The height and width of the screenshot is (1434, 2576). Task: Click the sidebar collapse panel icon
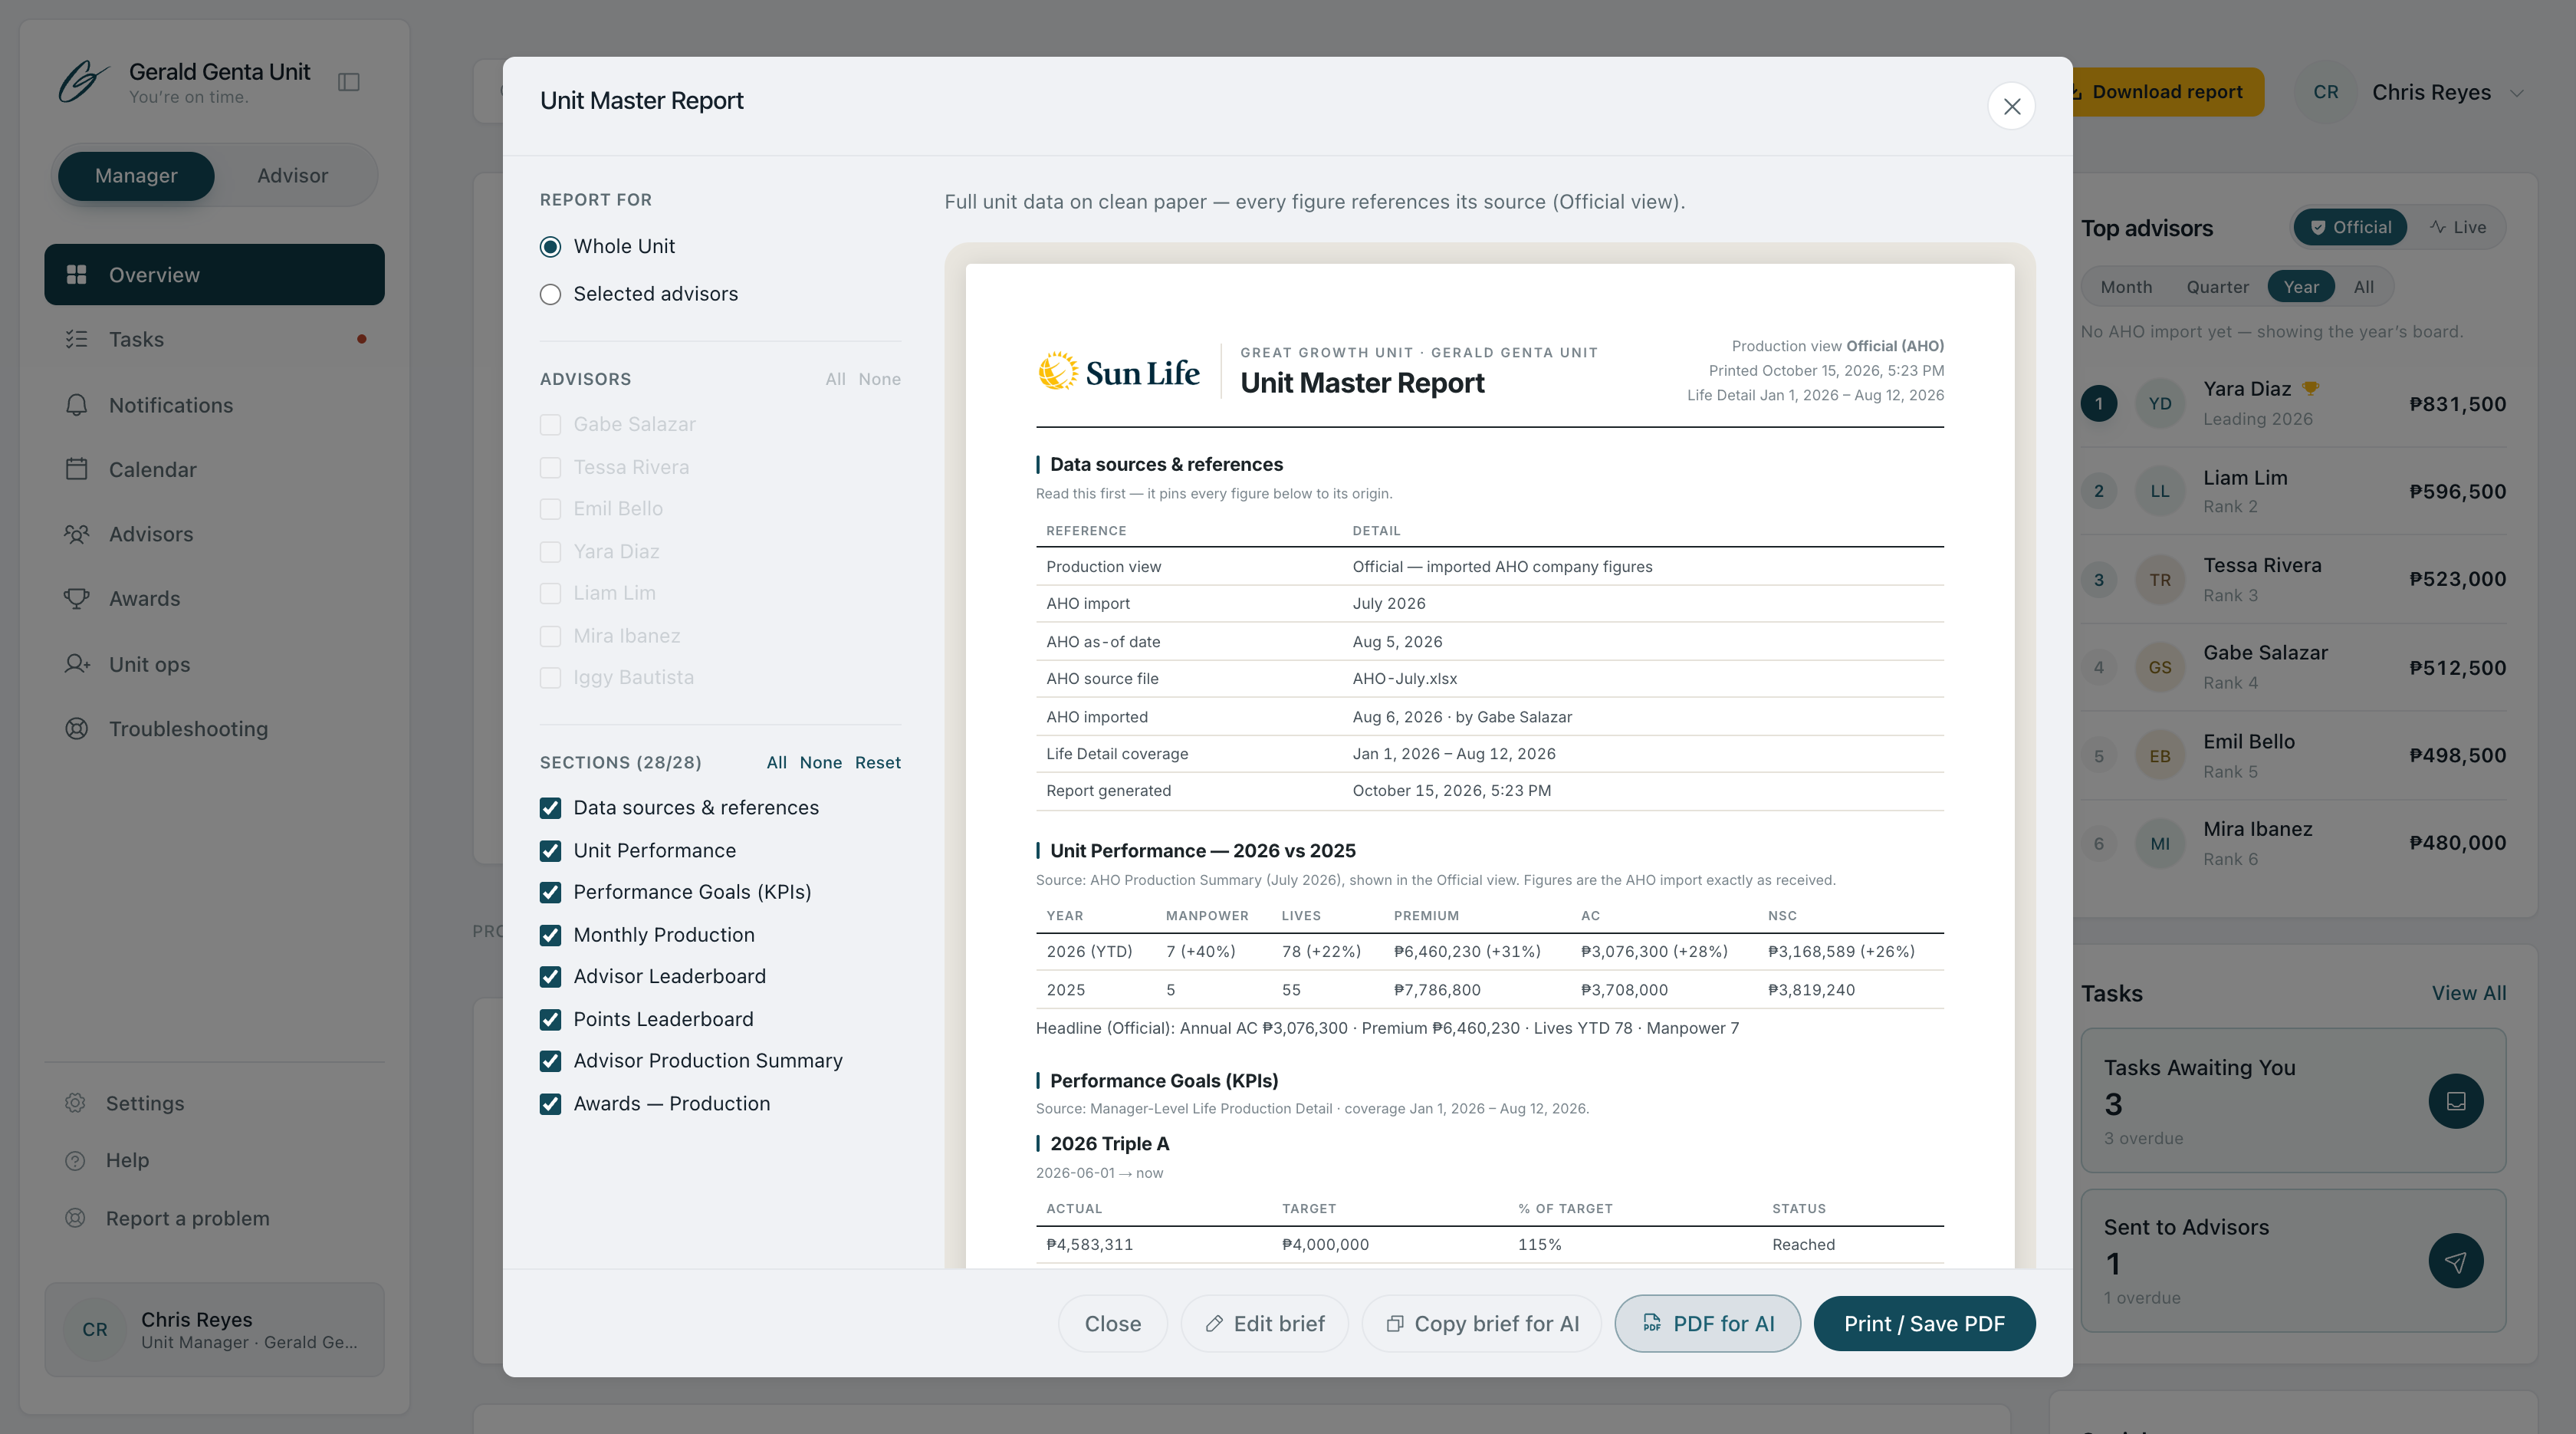pos(349,82)
